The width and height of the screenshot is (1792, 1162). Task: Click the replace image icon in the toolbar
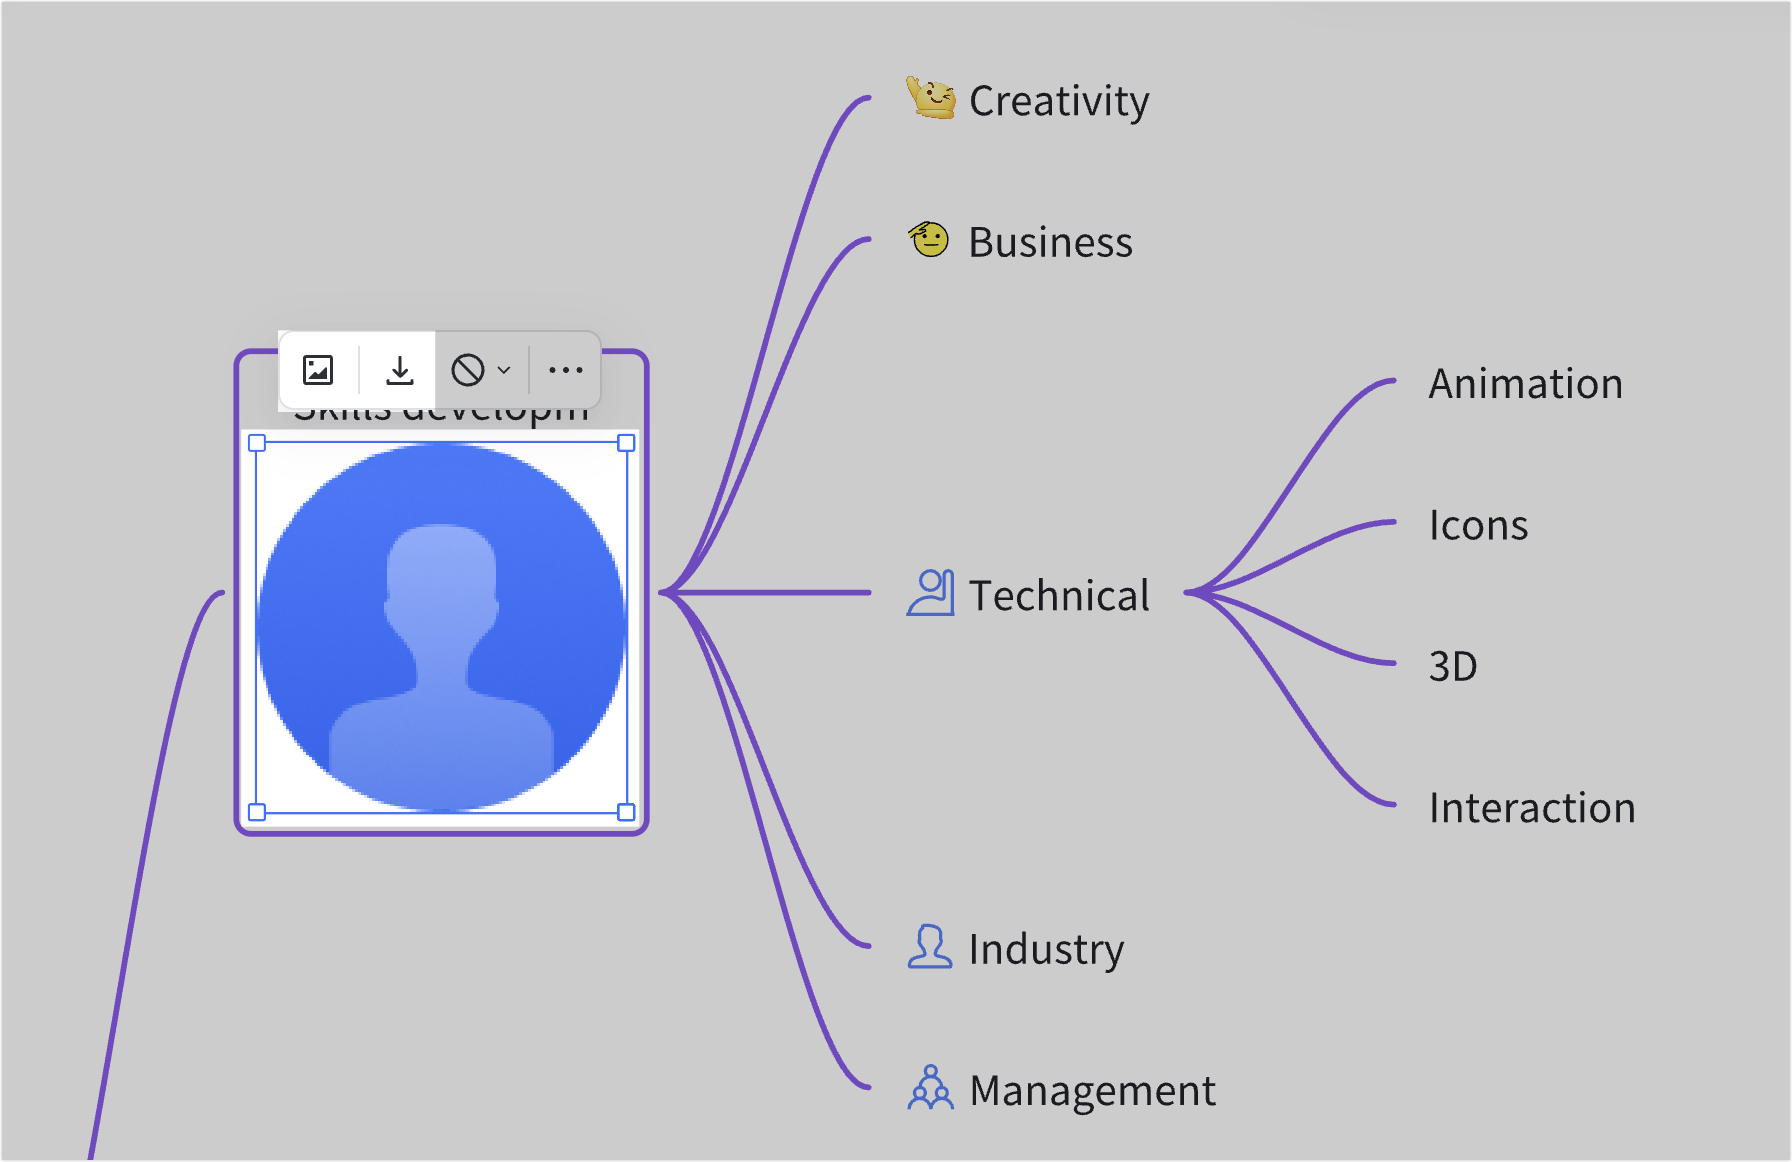point(318,370)
